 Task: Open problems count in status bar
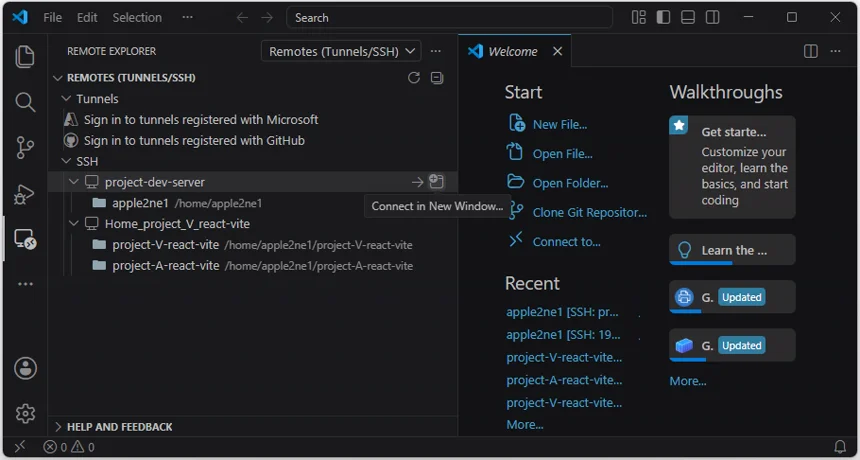[x=69, y=447]
